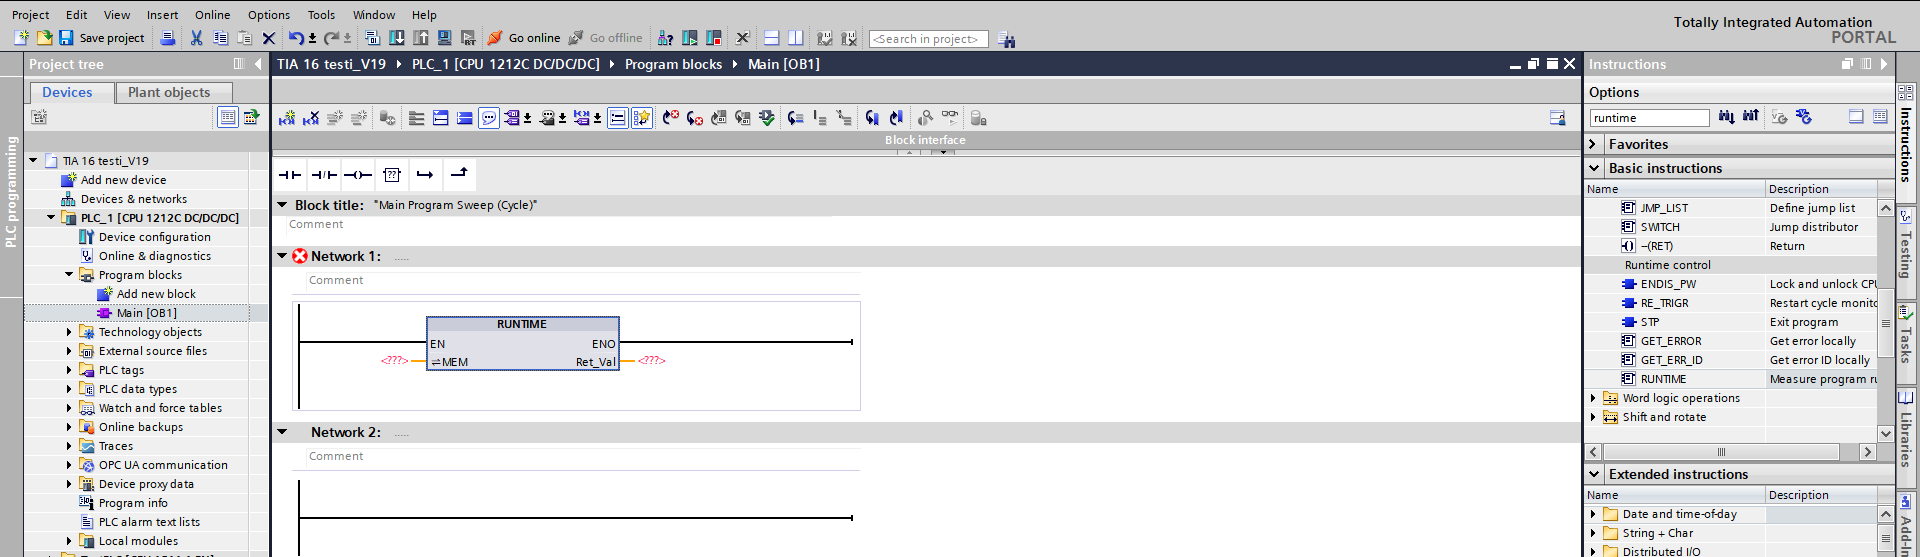The image size is (1920, 557).
Task: Click the Open project icon
Action: 44,38
